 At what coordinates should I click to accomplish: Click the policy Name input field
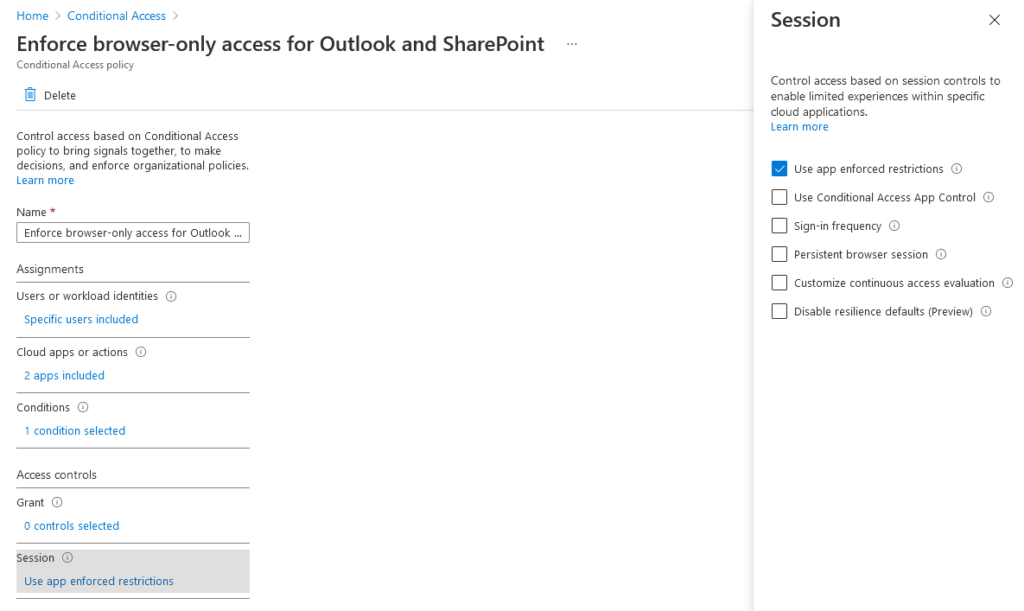[133, 233]
